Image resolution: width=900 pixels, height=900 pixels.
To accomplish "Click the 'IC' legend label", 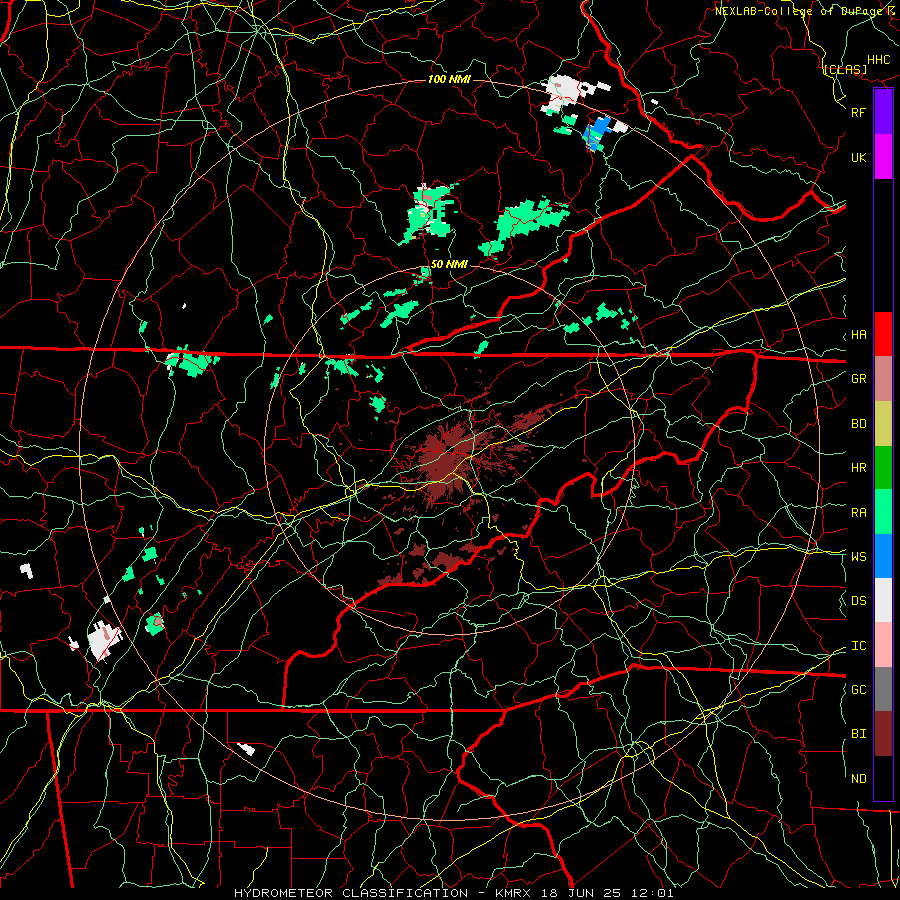I will tap(858, 646).
